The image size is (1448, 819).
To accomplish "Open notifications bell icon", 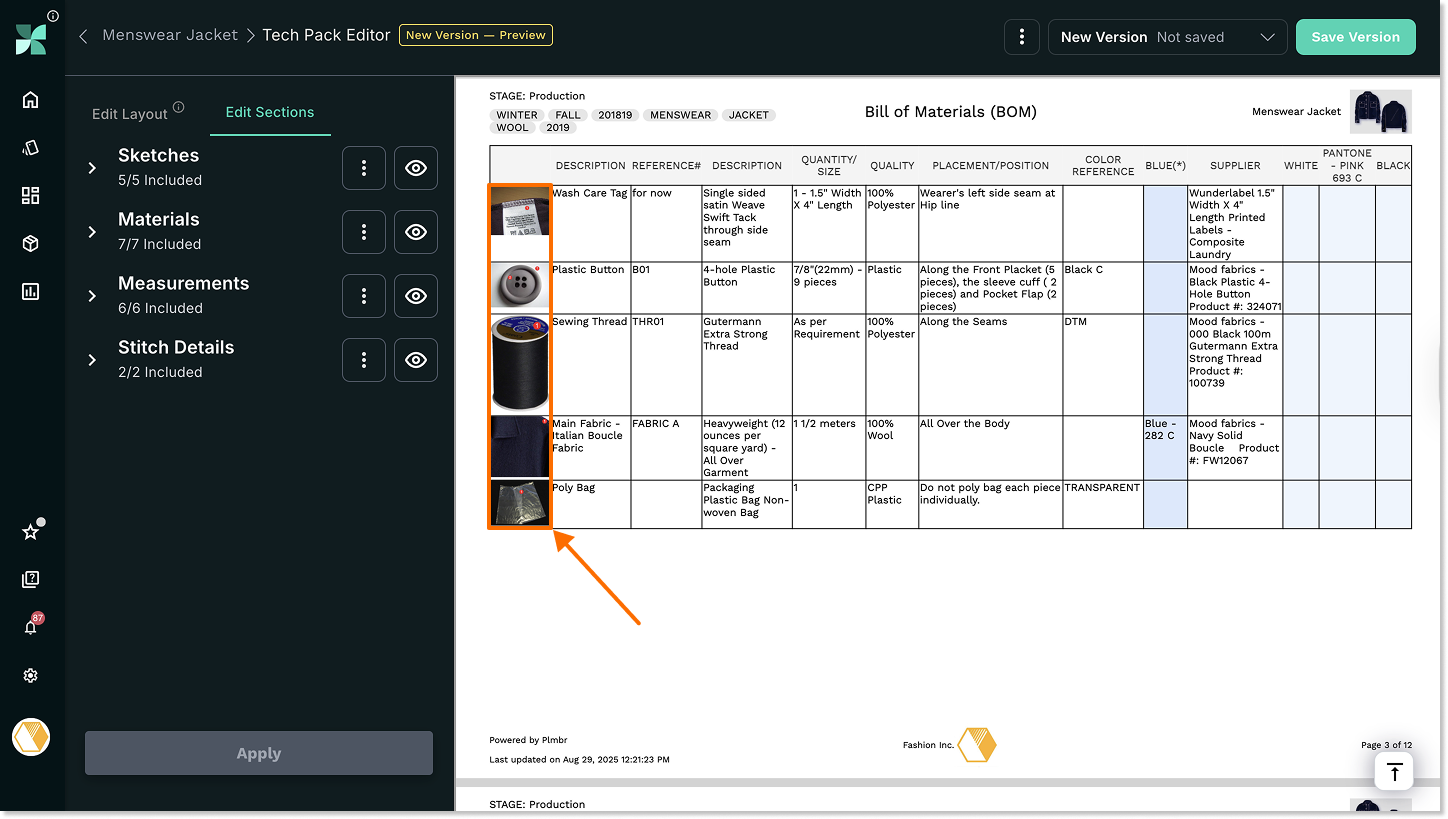I will tap(30, 627).
